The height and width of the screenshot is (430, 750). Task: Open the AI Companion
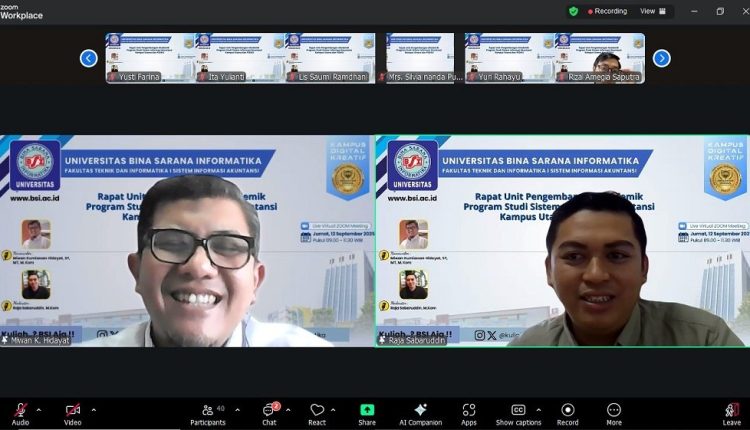pyautogui.click(x=420, y=414)
